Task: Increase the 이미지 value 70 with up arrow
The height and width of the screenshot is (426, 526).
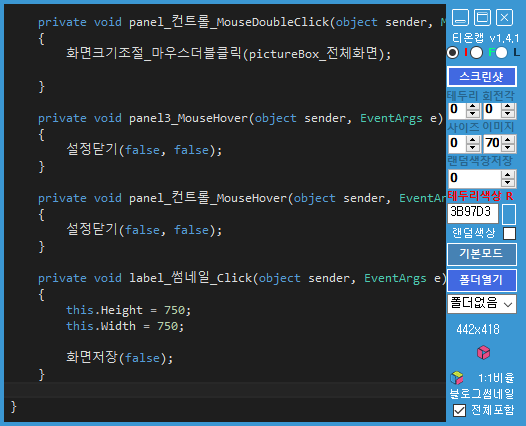Action: coord(508,140)
